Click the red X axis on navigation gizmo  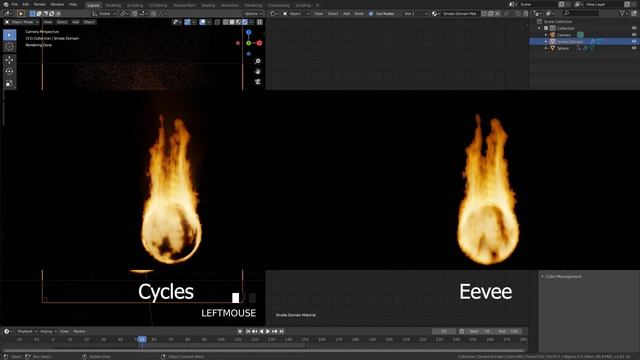pyautogui.click(x=259, y=43)
